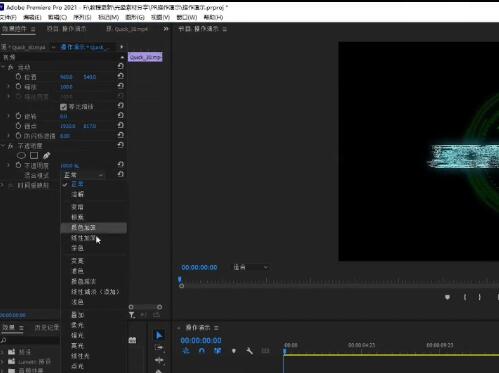Viewport: 499px width, 373px height.
Task: Toggle timeline snapping magnet
Action: [202, 351]
